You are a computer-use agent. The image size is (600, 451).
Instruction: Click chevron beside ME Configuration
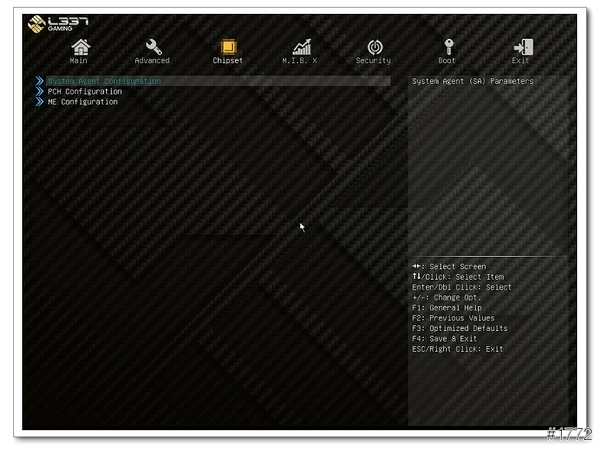pos(39,102)
